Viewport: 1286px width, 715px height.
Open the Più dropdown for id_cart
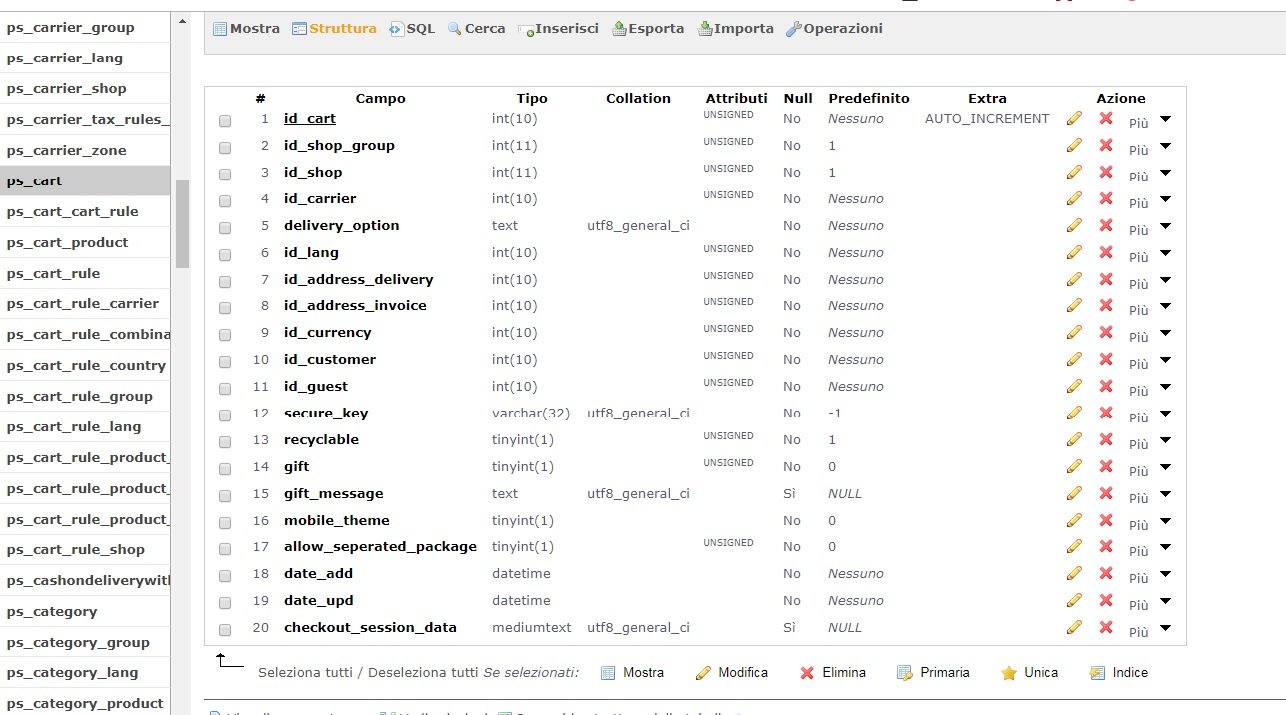click(1150, 121)
